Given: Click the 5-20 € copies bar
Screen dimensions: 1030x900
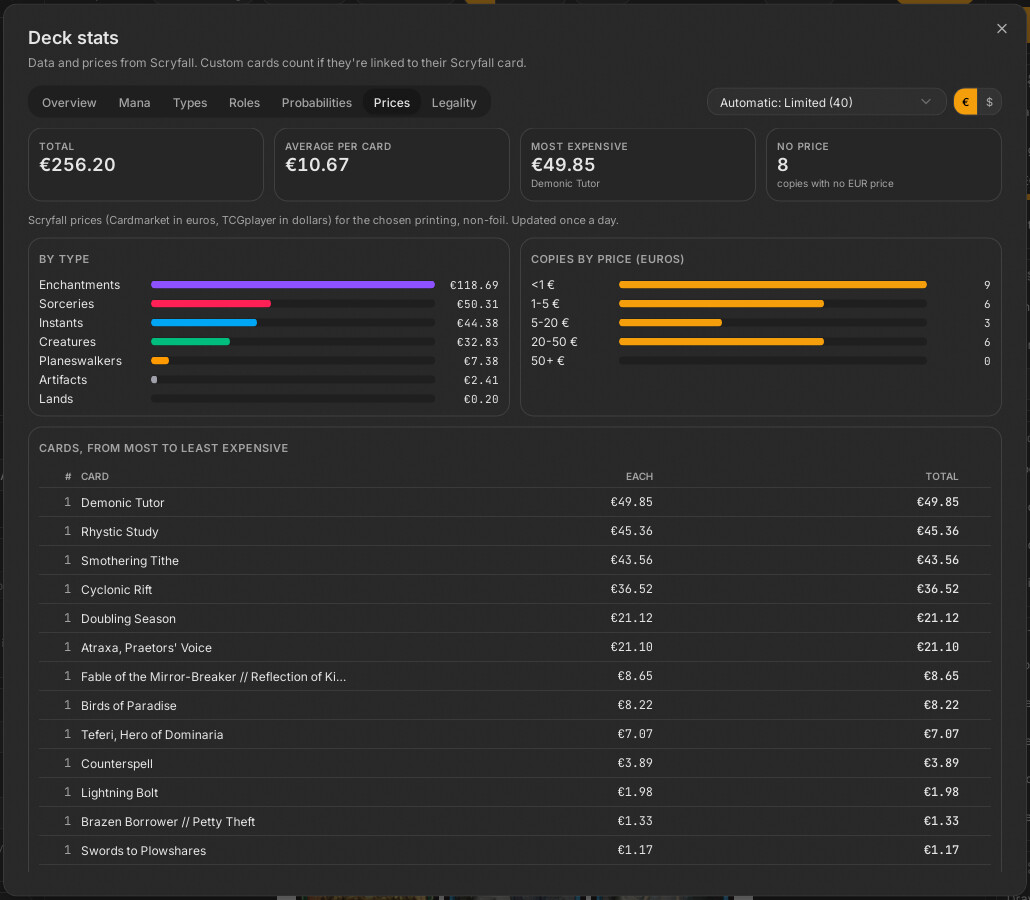Looking at the screenshot, I should pos(670,323).
